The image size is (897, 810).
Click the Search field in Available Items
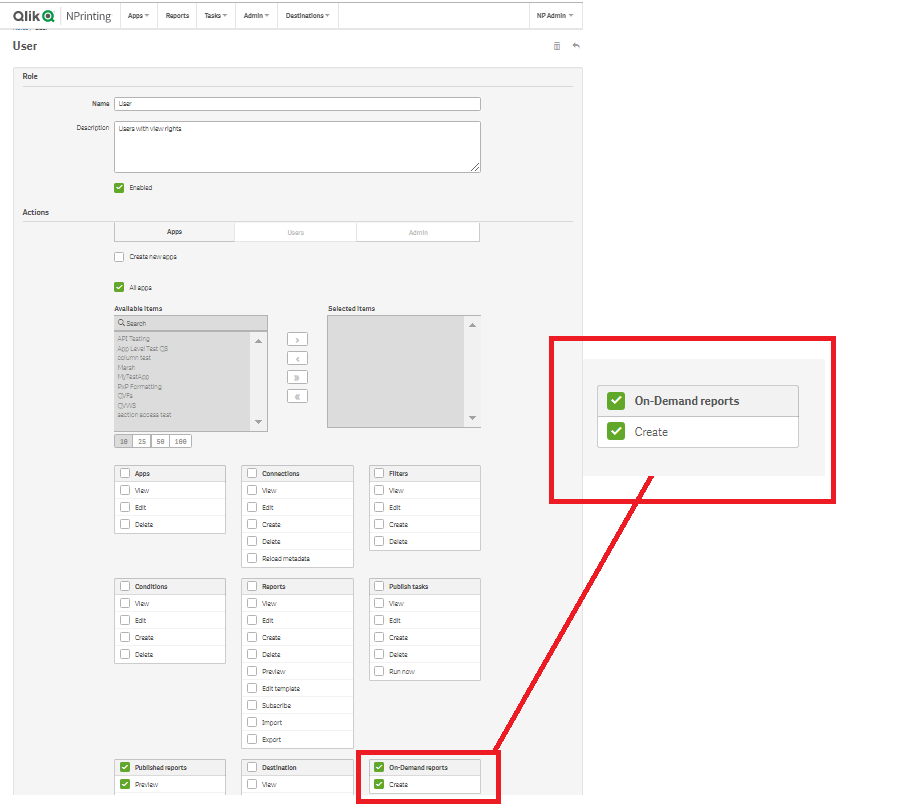(x=191, y=323)
